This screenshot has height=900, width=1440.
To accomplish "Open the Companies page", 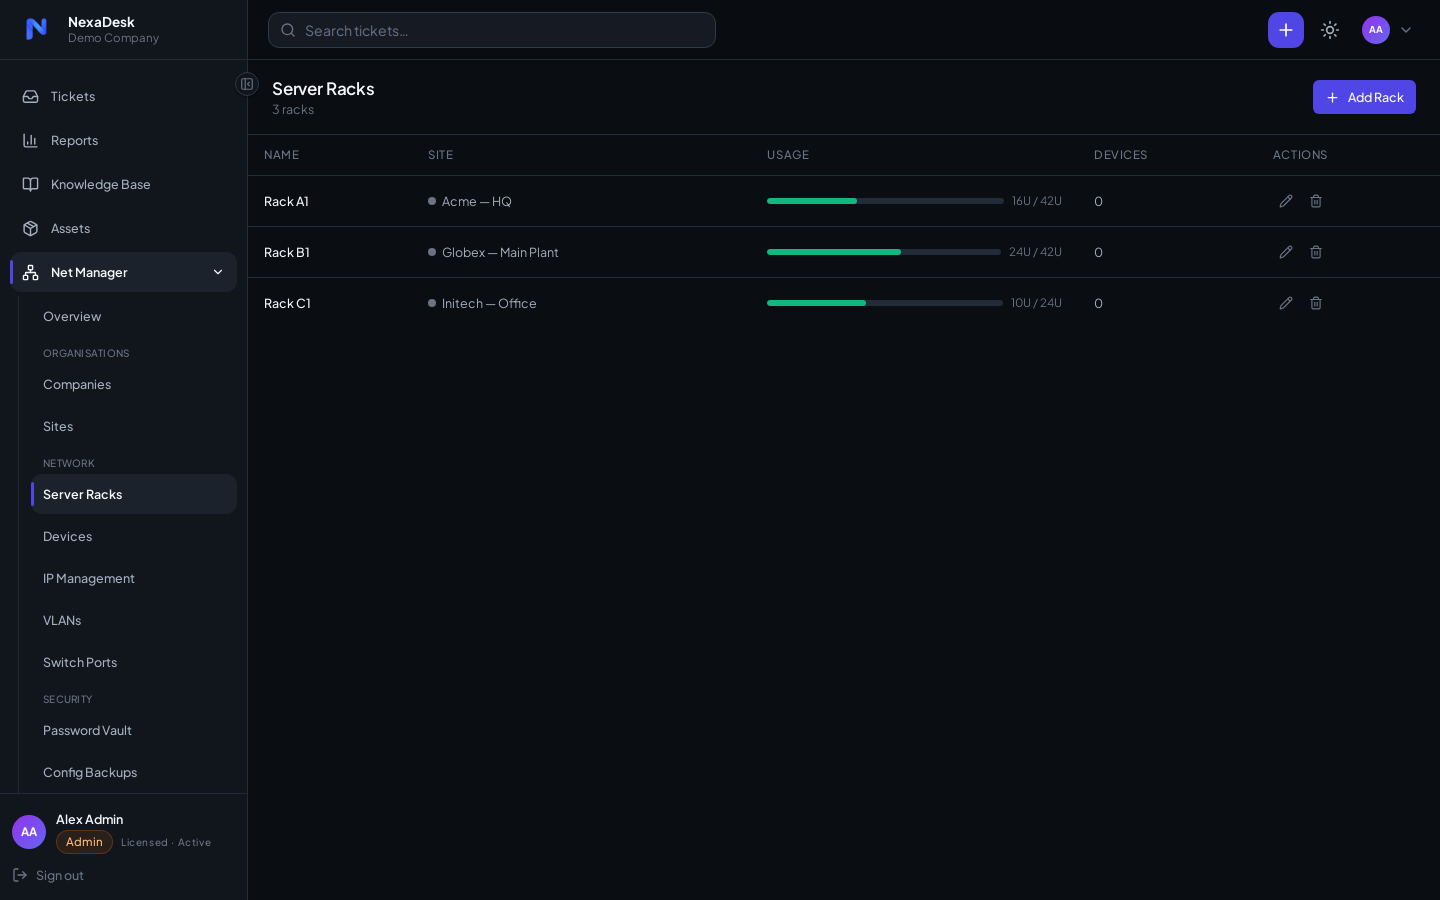I will (x=134, y=385).
